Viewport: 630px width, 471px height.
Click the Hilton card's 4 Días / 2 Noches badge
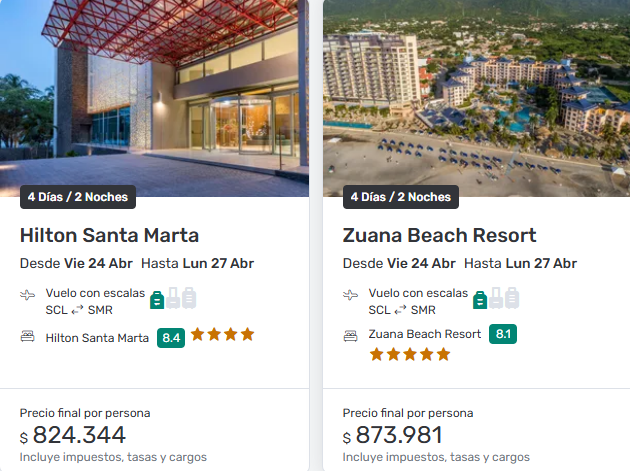point(78,197)
